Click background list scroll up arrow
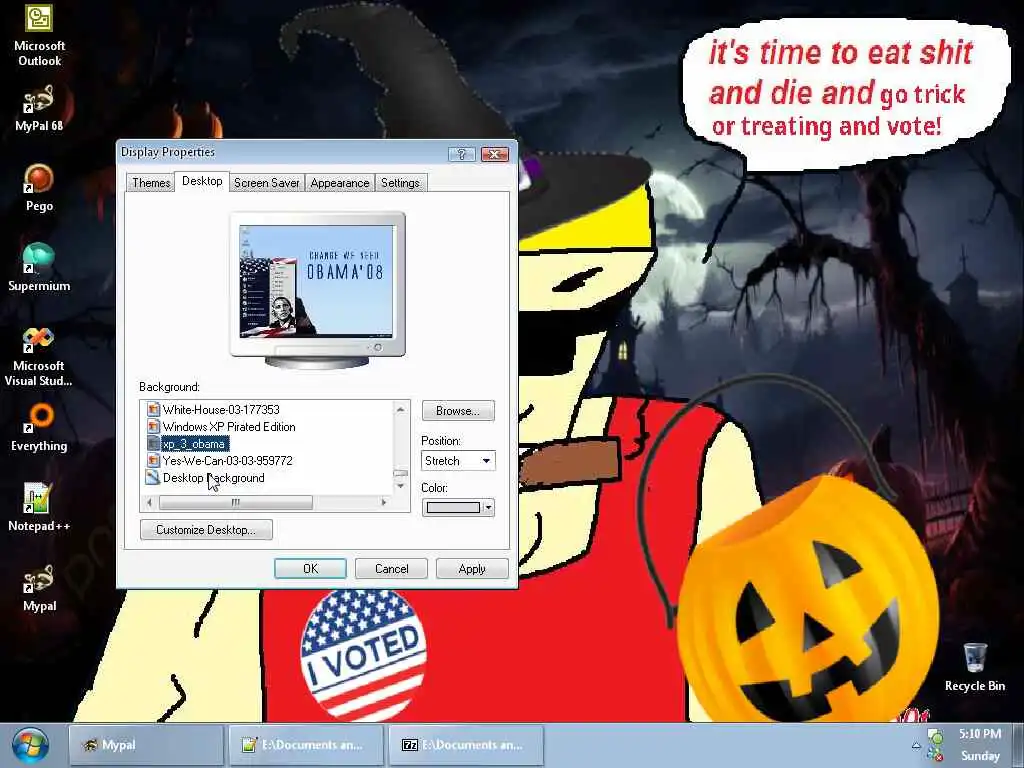The image size is (1024, 768). pyautogui.click(x=400, y=409)
